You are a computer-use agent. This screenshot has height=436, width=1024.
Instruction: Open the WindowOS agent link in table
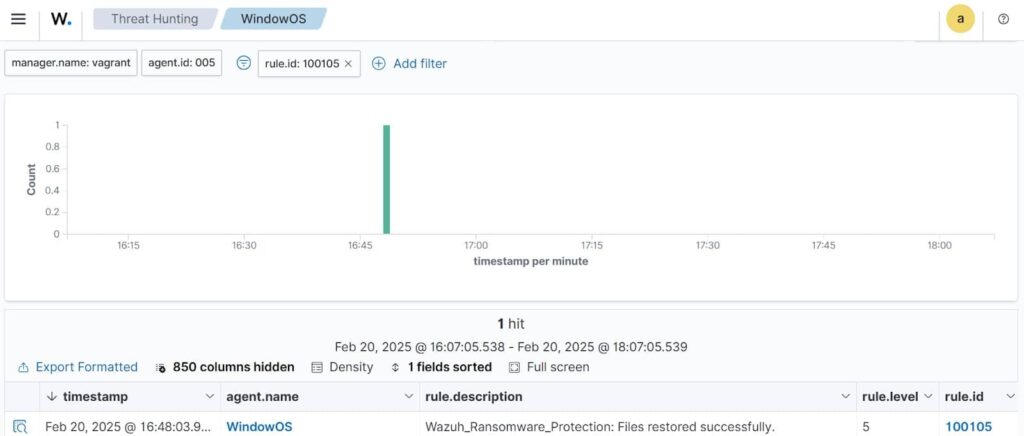pos(259,427)
